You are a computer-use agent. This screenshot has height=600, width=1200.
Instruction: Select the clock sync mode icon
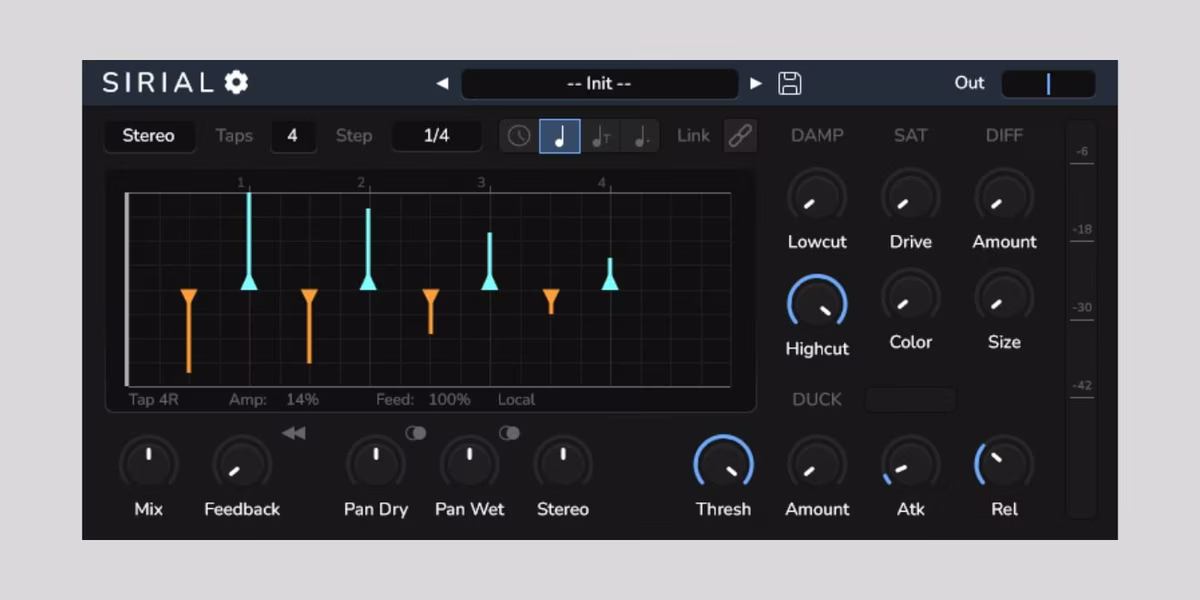coord(517,135)
